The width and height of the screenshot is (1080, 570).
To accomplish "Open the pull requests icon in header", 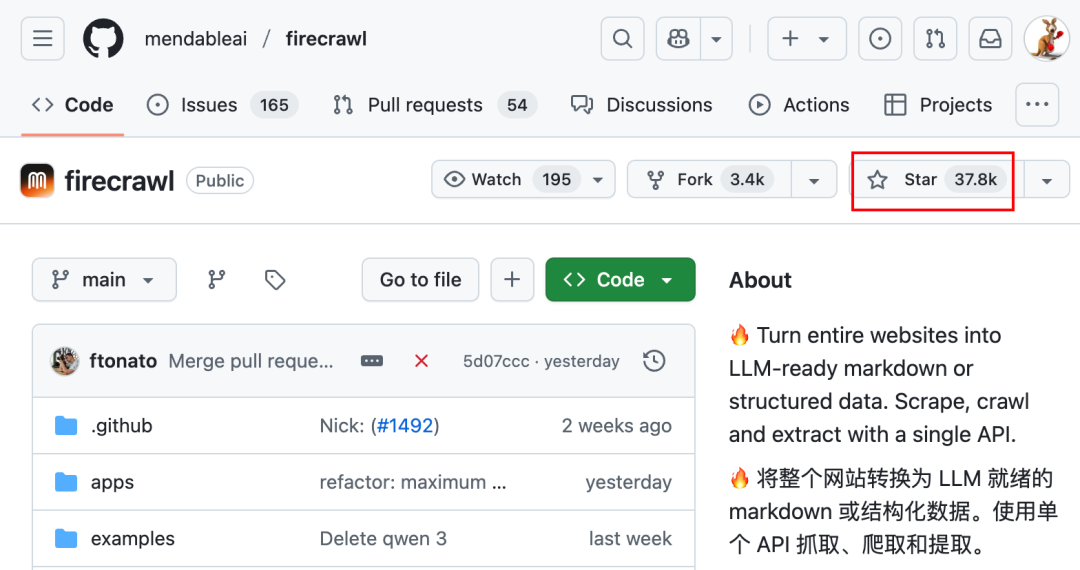I will click(935, 39).
